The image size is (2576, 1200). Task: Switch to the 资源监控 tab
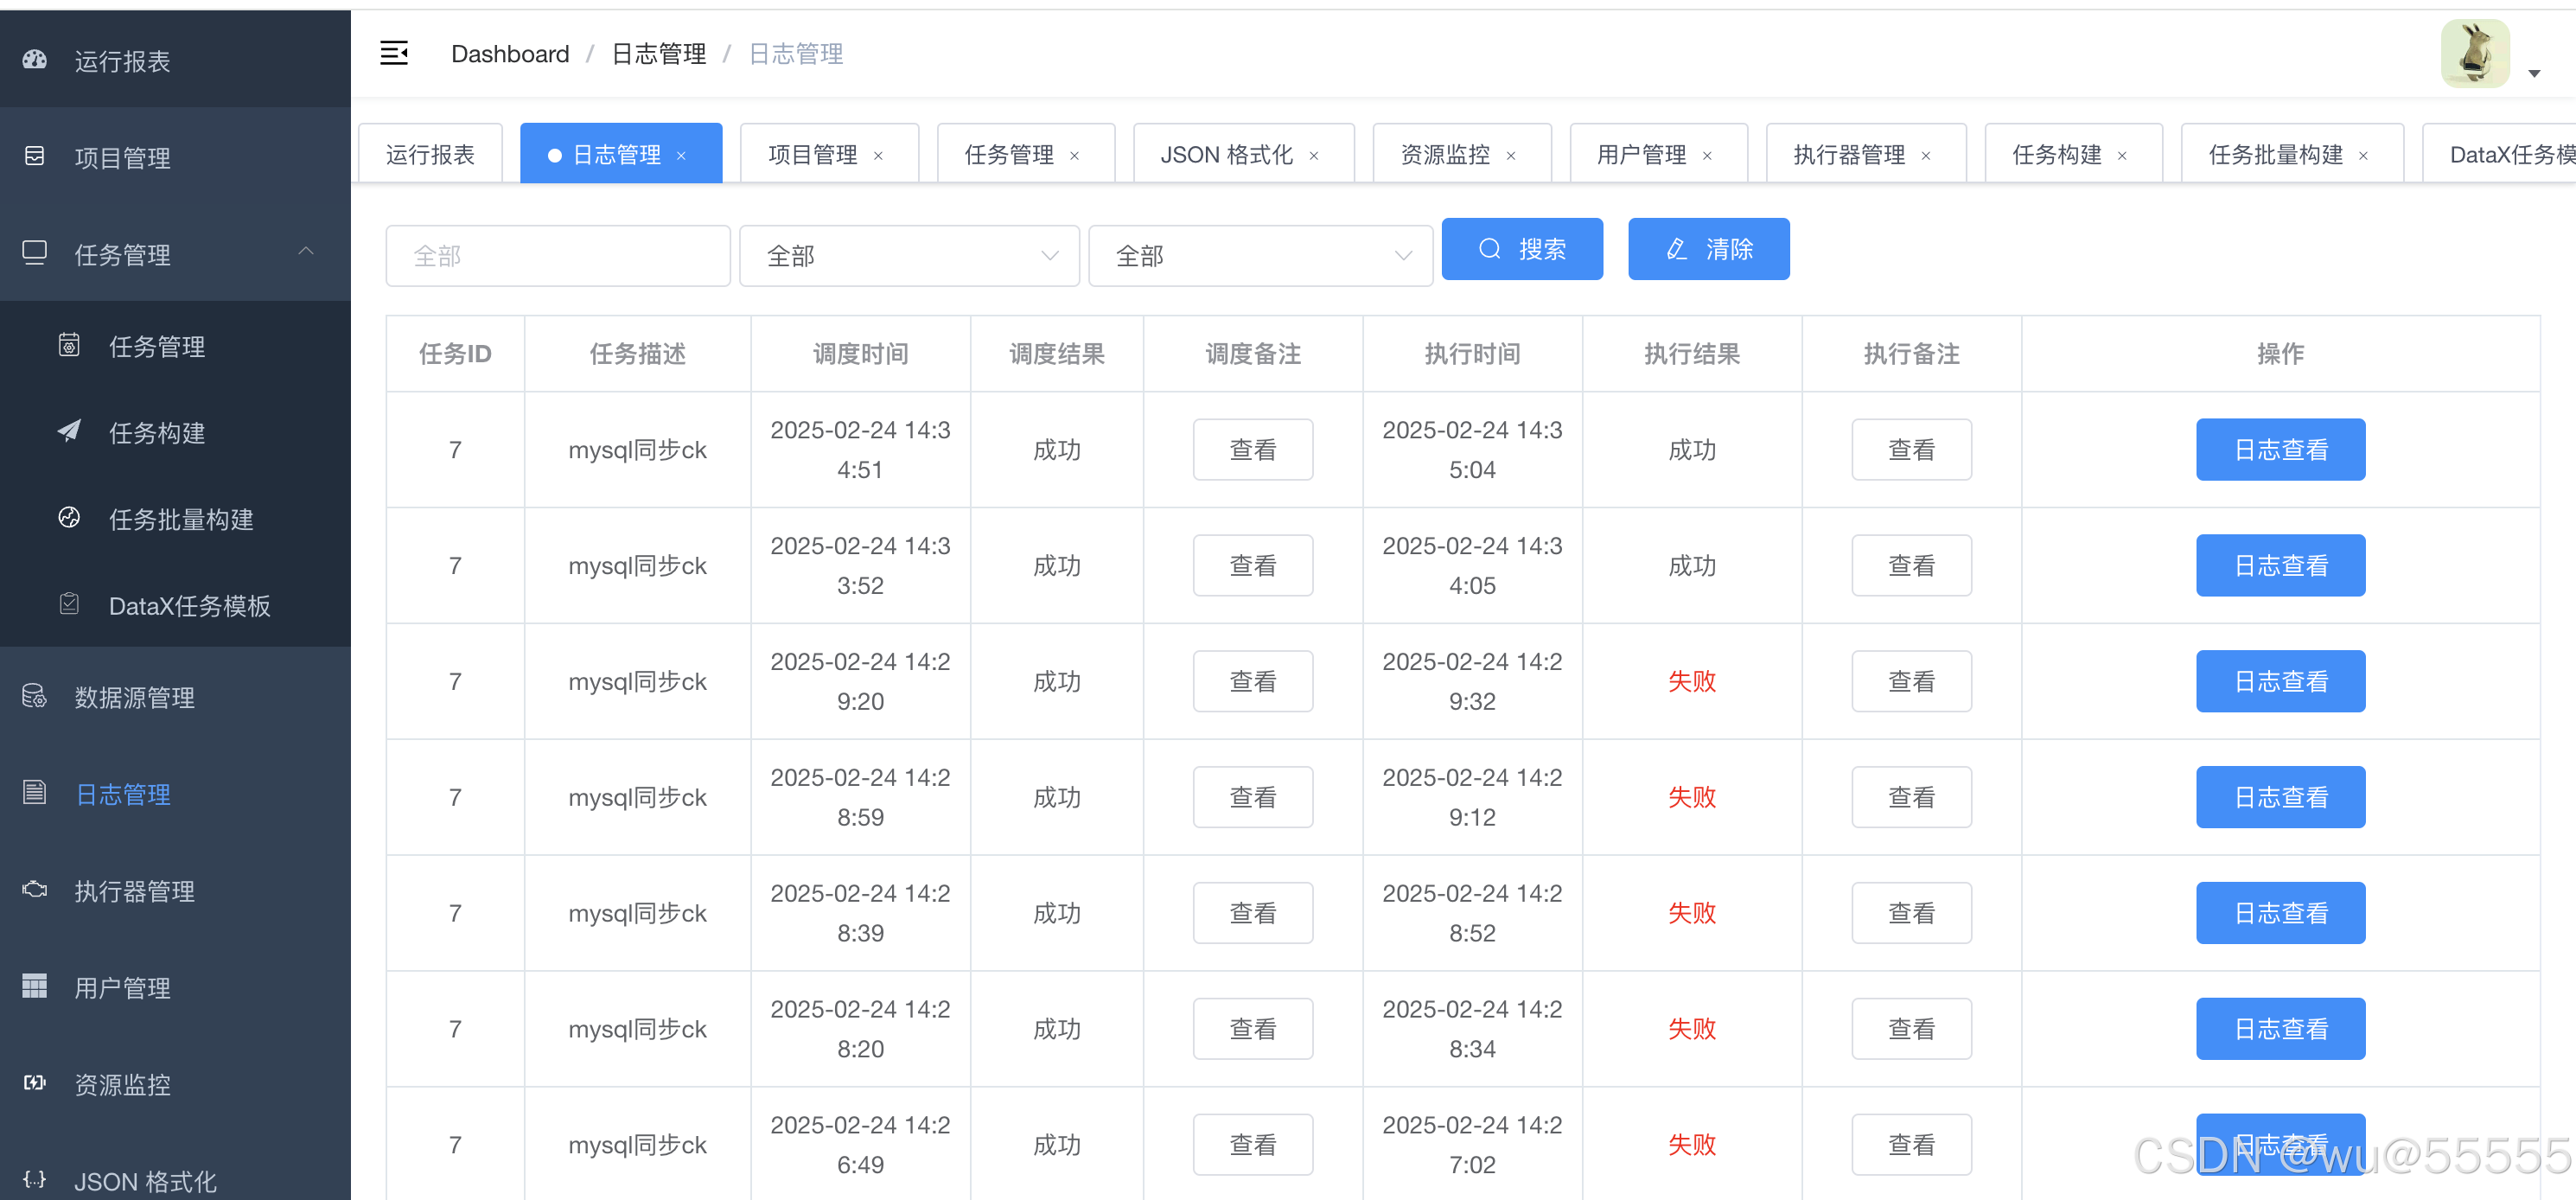(1445, 155)
